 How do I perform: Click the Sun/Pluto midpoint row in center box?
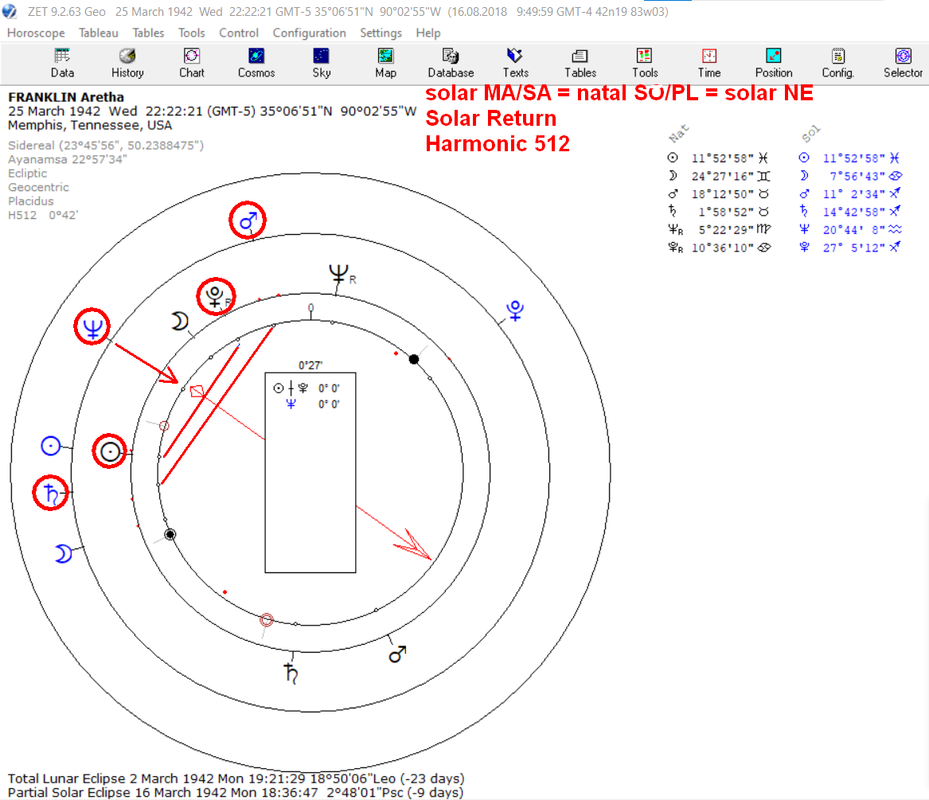tap(306, 389)
